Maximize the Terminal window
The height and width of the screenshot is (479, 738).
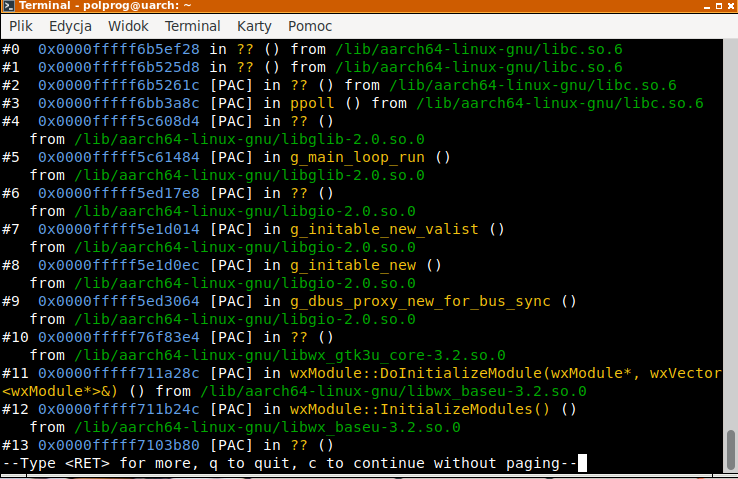pyautogui.click(x=719, y=6)
